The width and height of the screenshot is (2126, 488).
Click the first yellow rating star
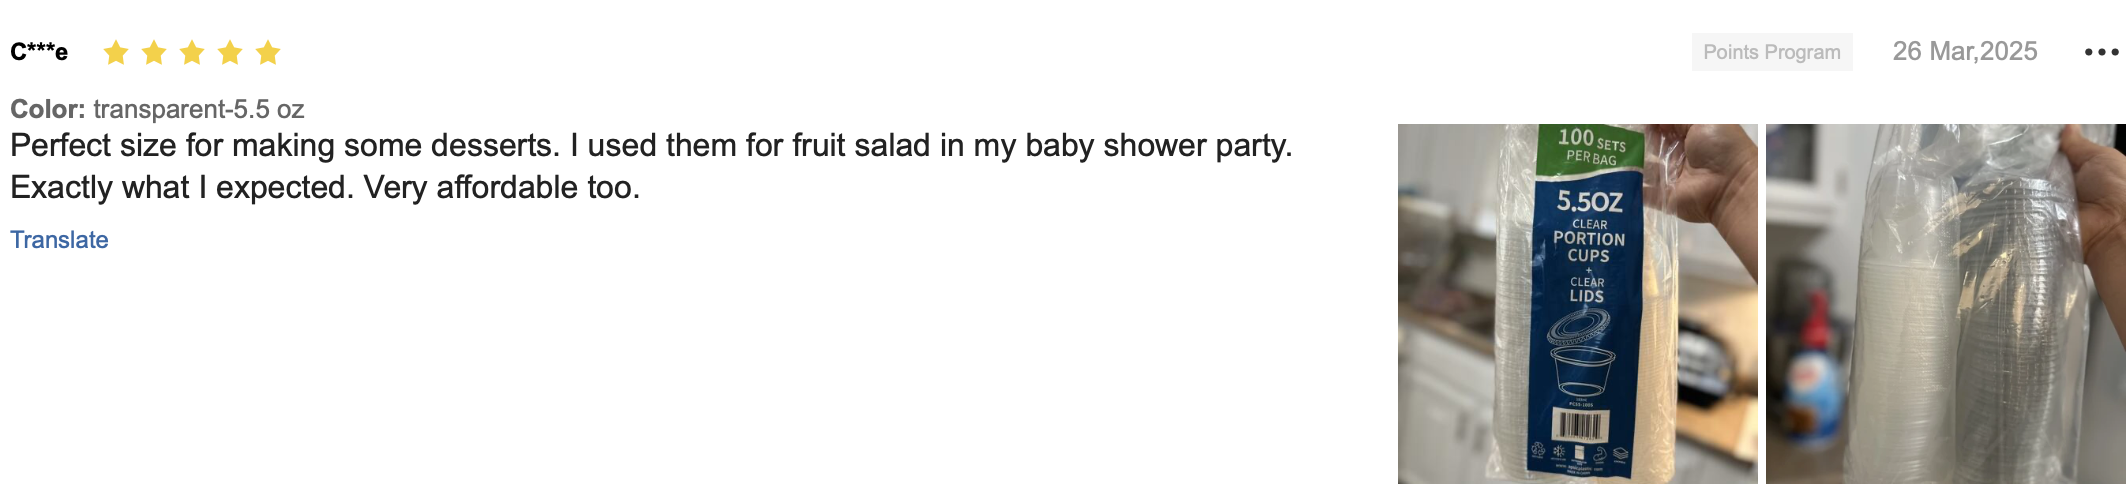click(x=116, y=52)
